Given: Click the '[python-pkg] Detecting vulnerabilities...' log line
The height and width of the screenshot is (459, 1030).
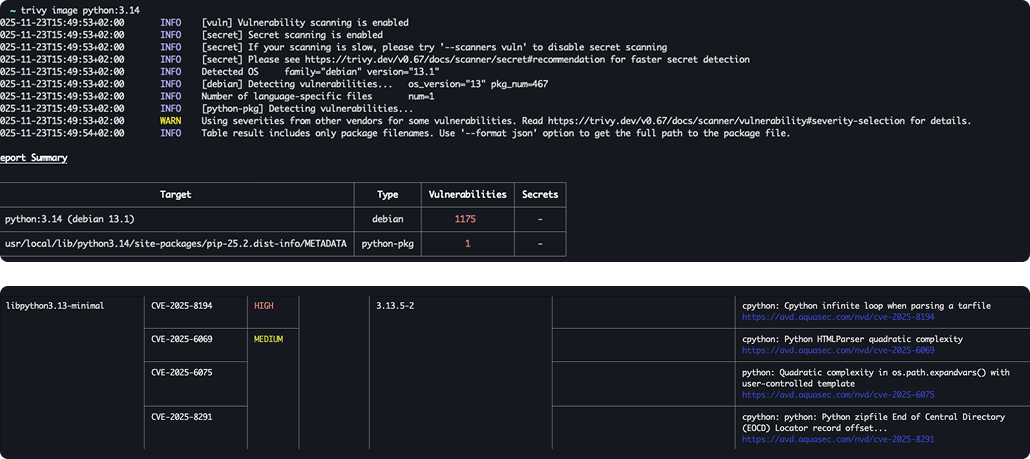Looking at the screenshot, I should tap(307, 108).
